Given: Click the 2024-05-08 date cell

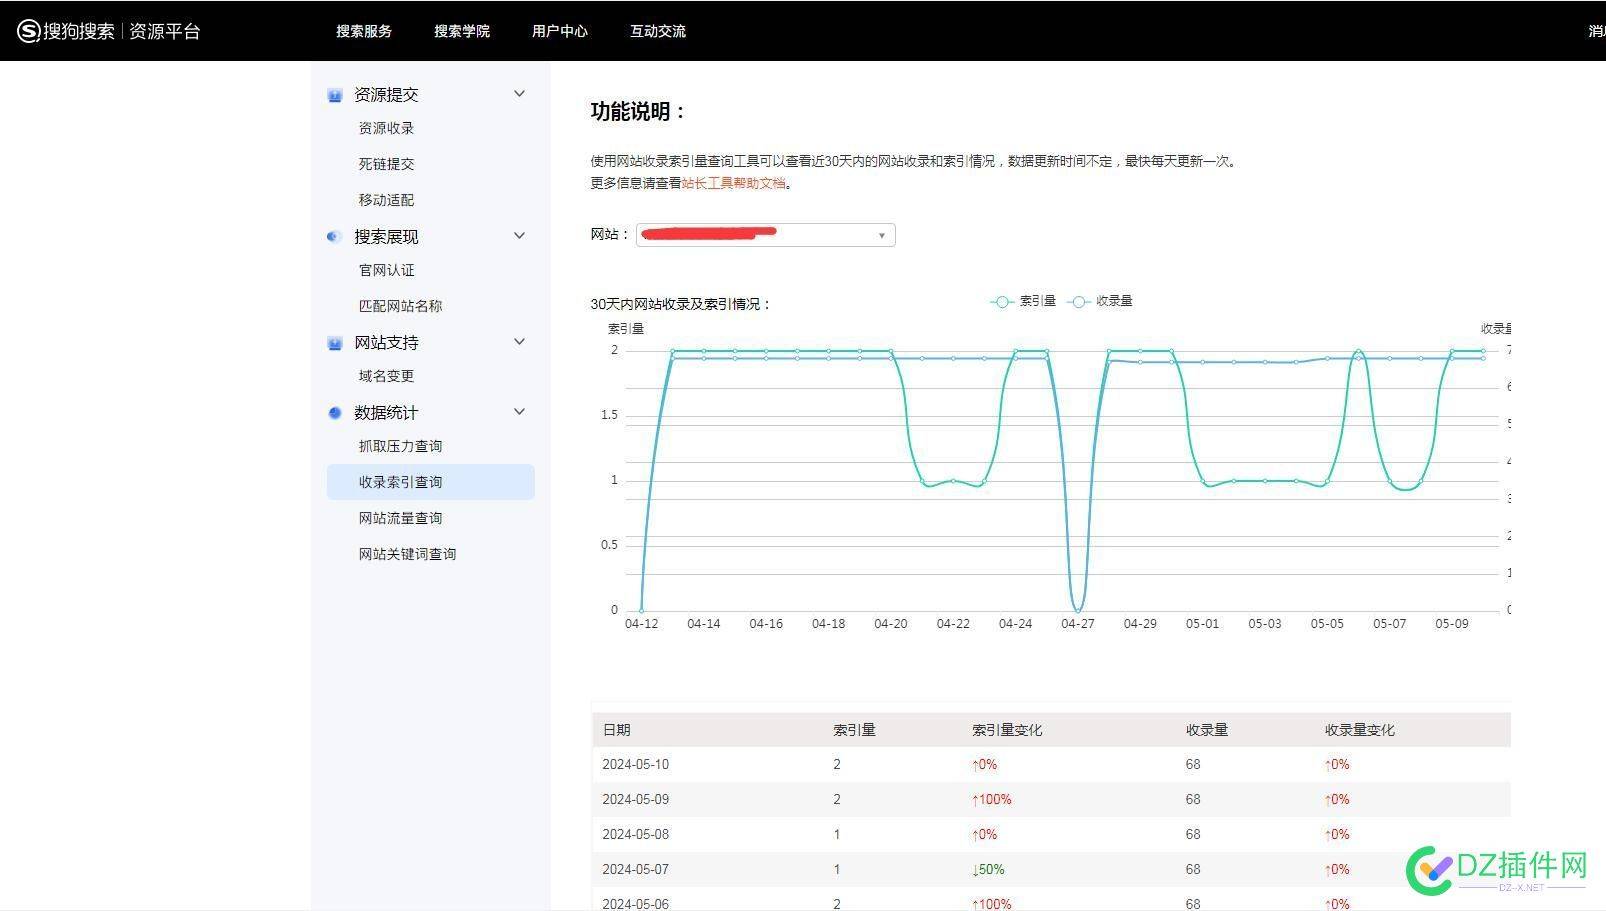Looking at the screenshot, I should (x=635, y=834).
